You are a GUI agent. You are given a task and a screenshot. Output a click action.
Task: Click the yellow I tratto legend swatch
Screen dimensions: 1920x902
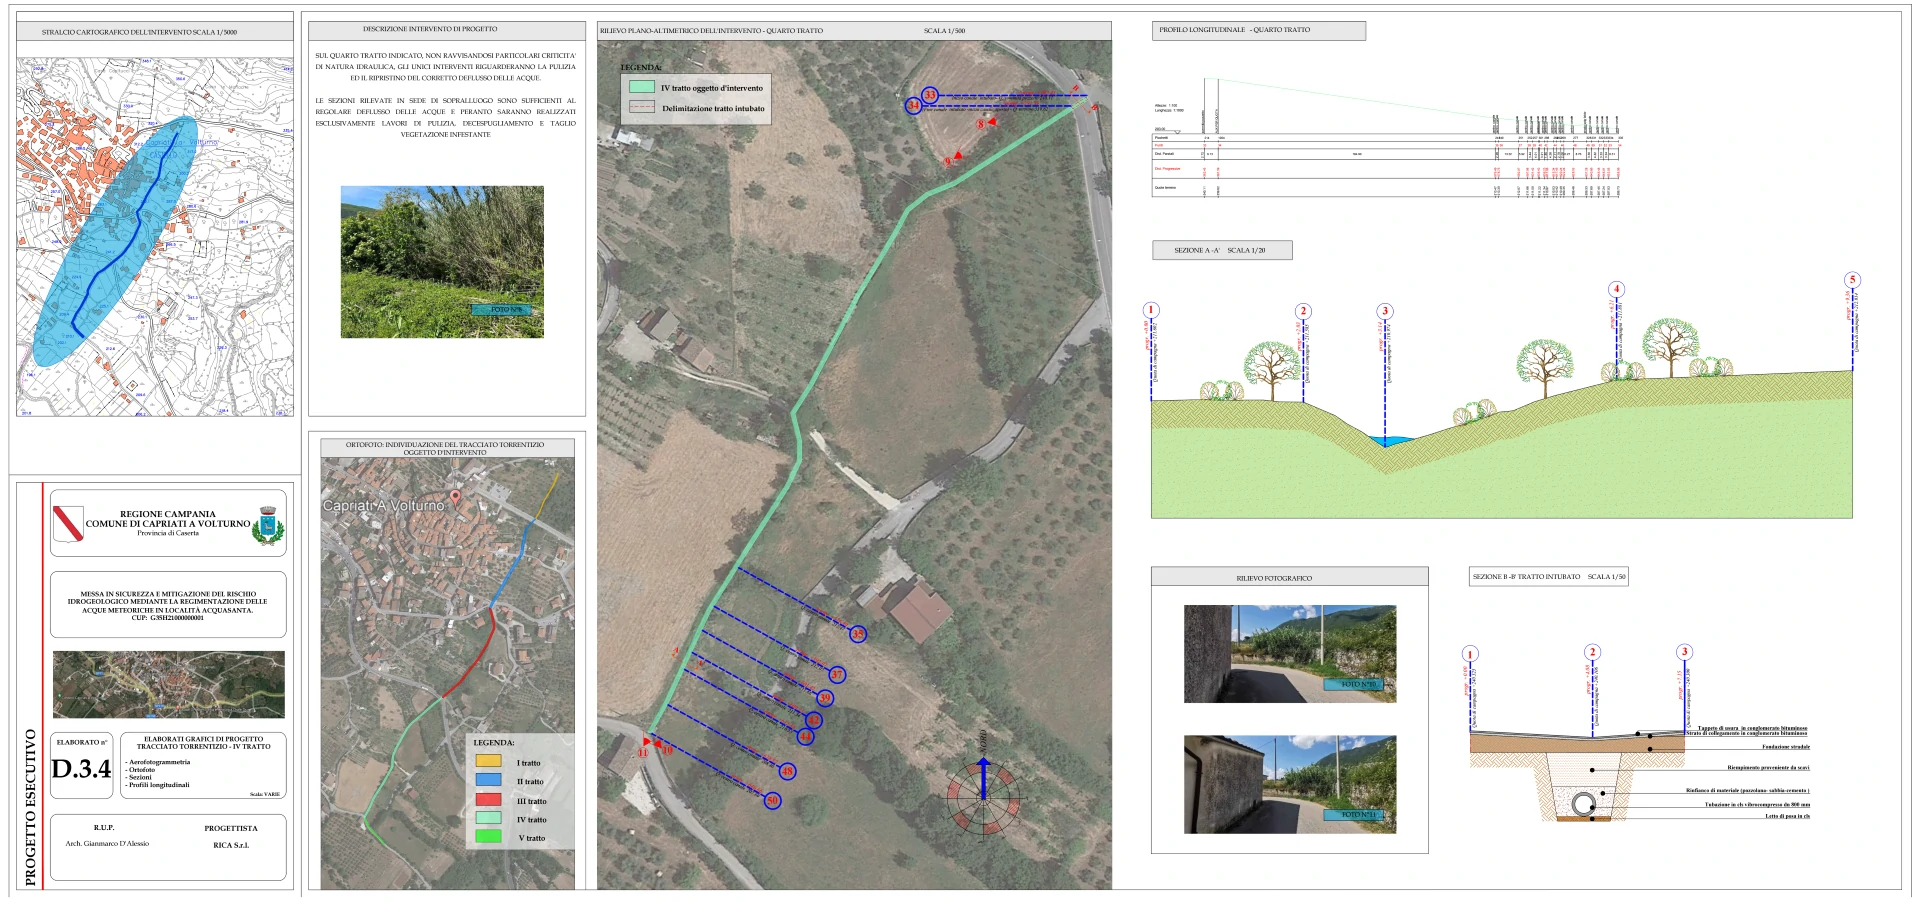pyautogui.click(x=488, y=762)
